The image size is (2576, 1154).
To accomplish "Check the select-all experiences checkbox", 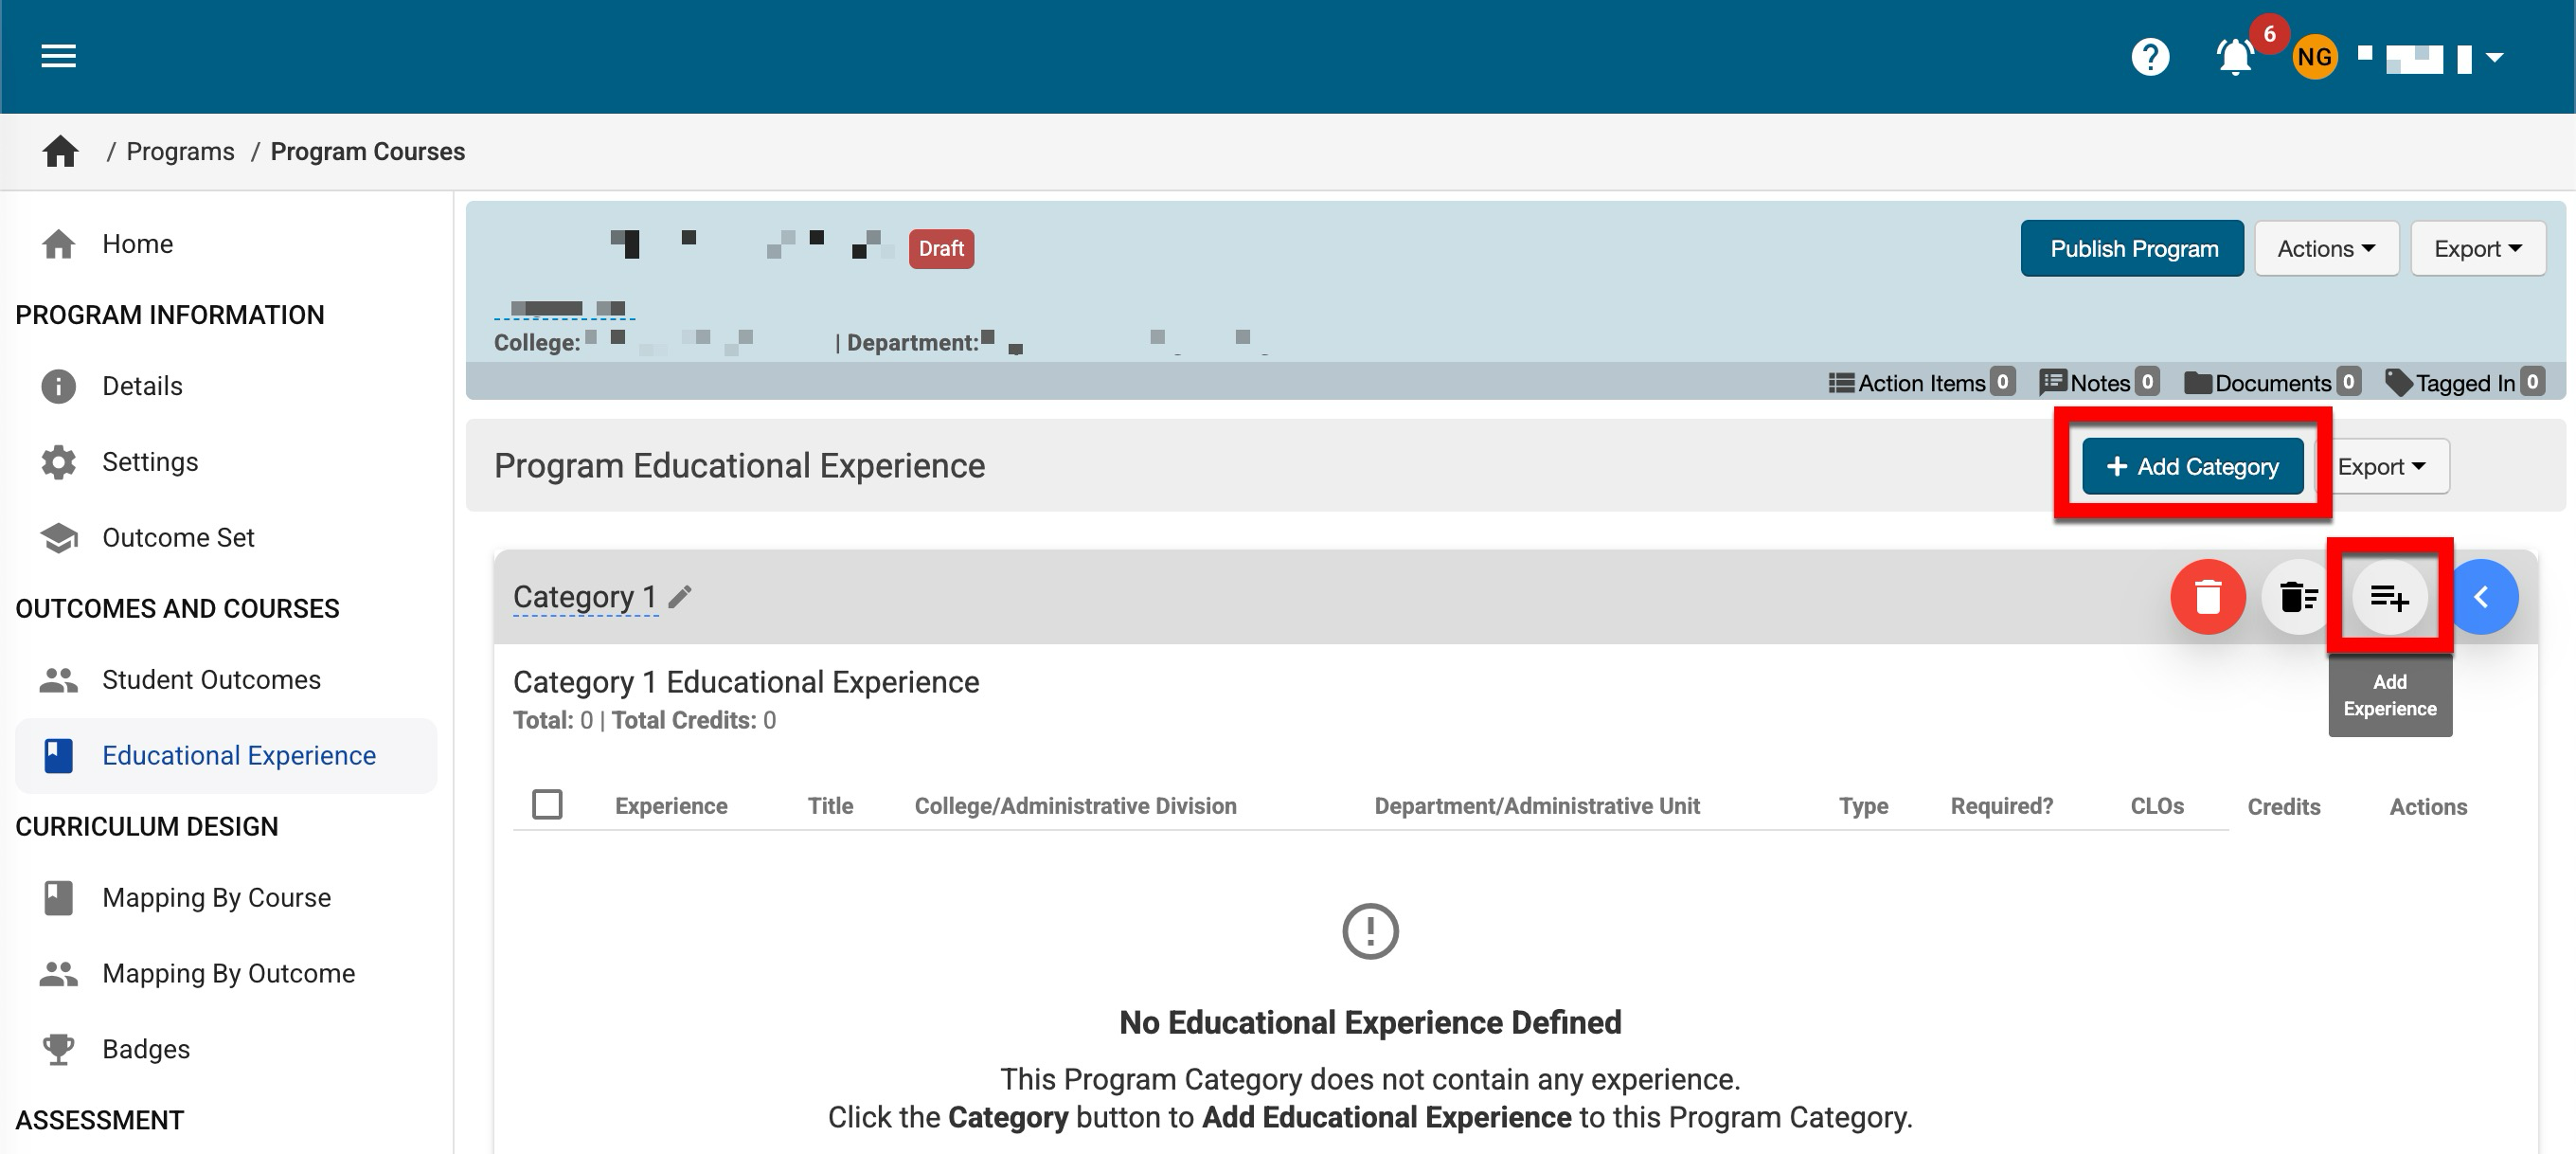I will [547, 804].
